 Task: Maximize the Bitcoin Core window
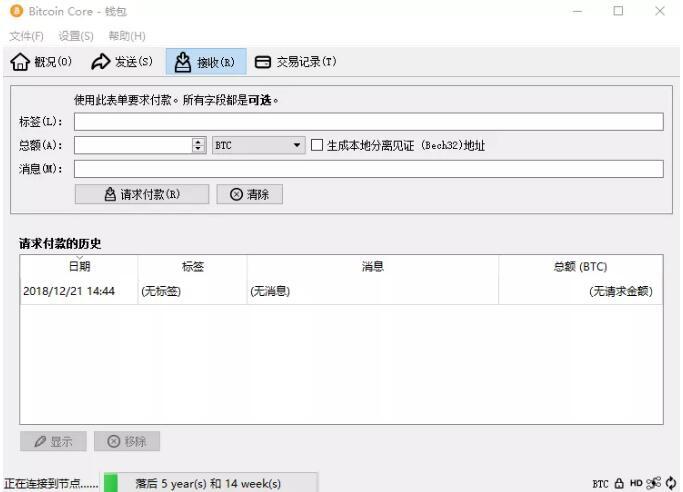tap(618, 11)
